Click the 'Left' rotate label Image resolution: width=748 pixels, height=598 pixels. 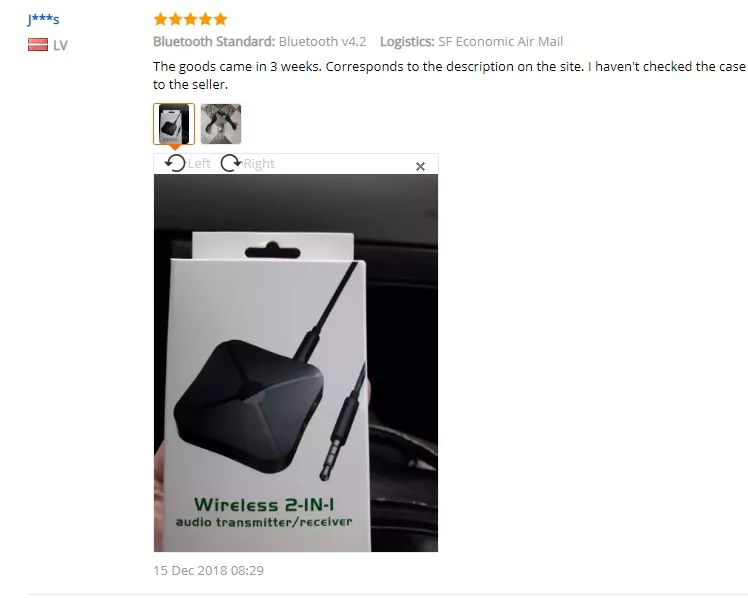coord(199,164)
